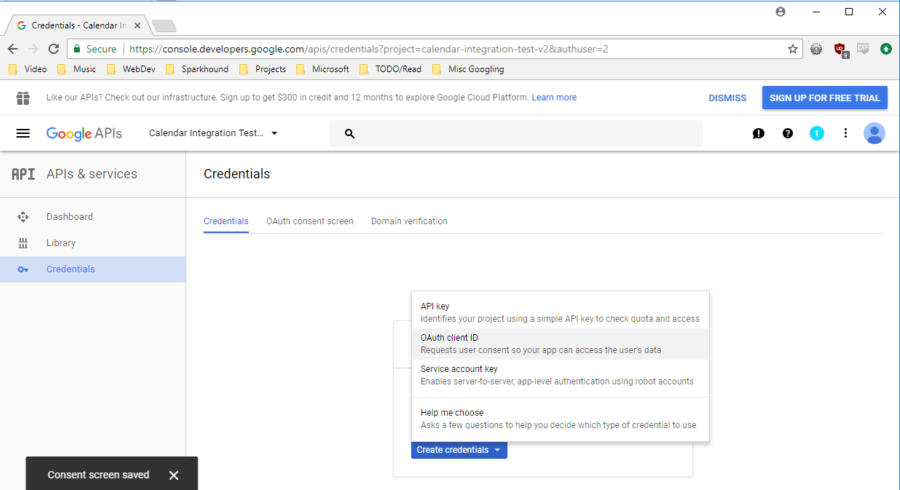Switch to the Credentials tab
The width and height of the screenshot is (900, 490).
click(226, 221)
